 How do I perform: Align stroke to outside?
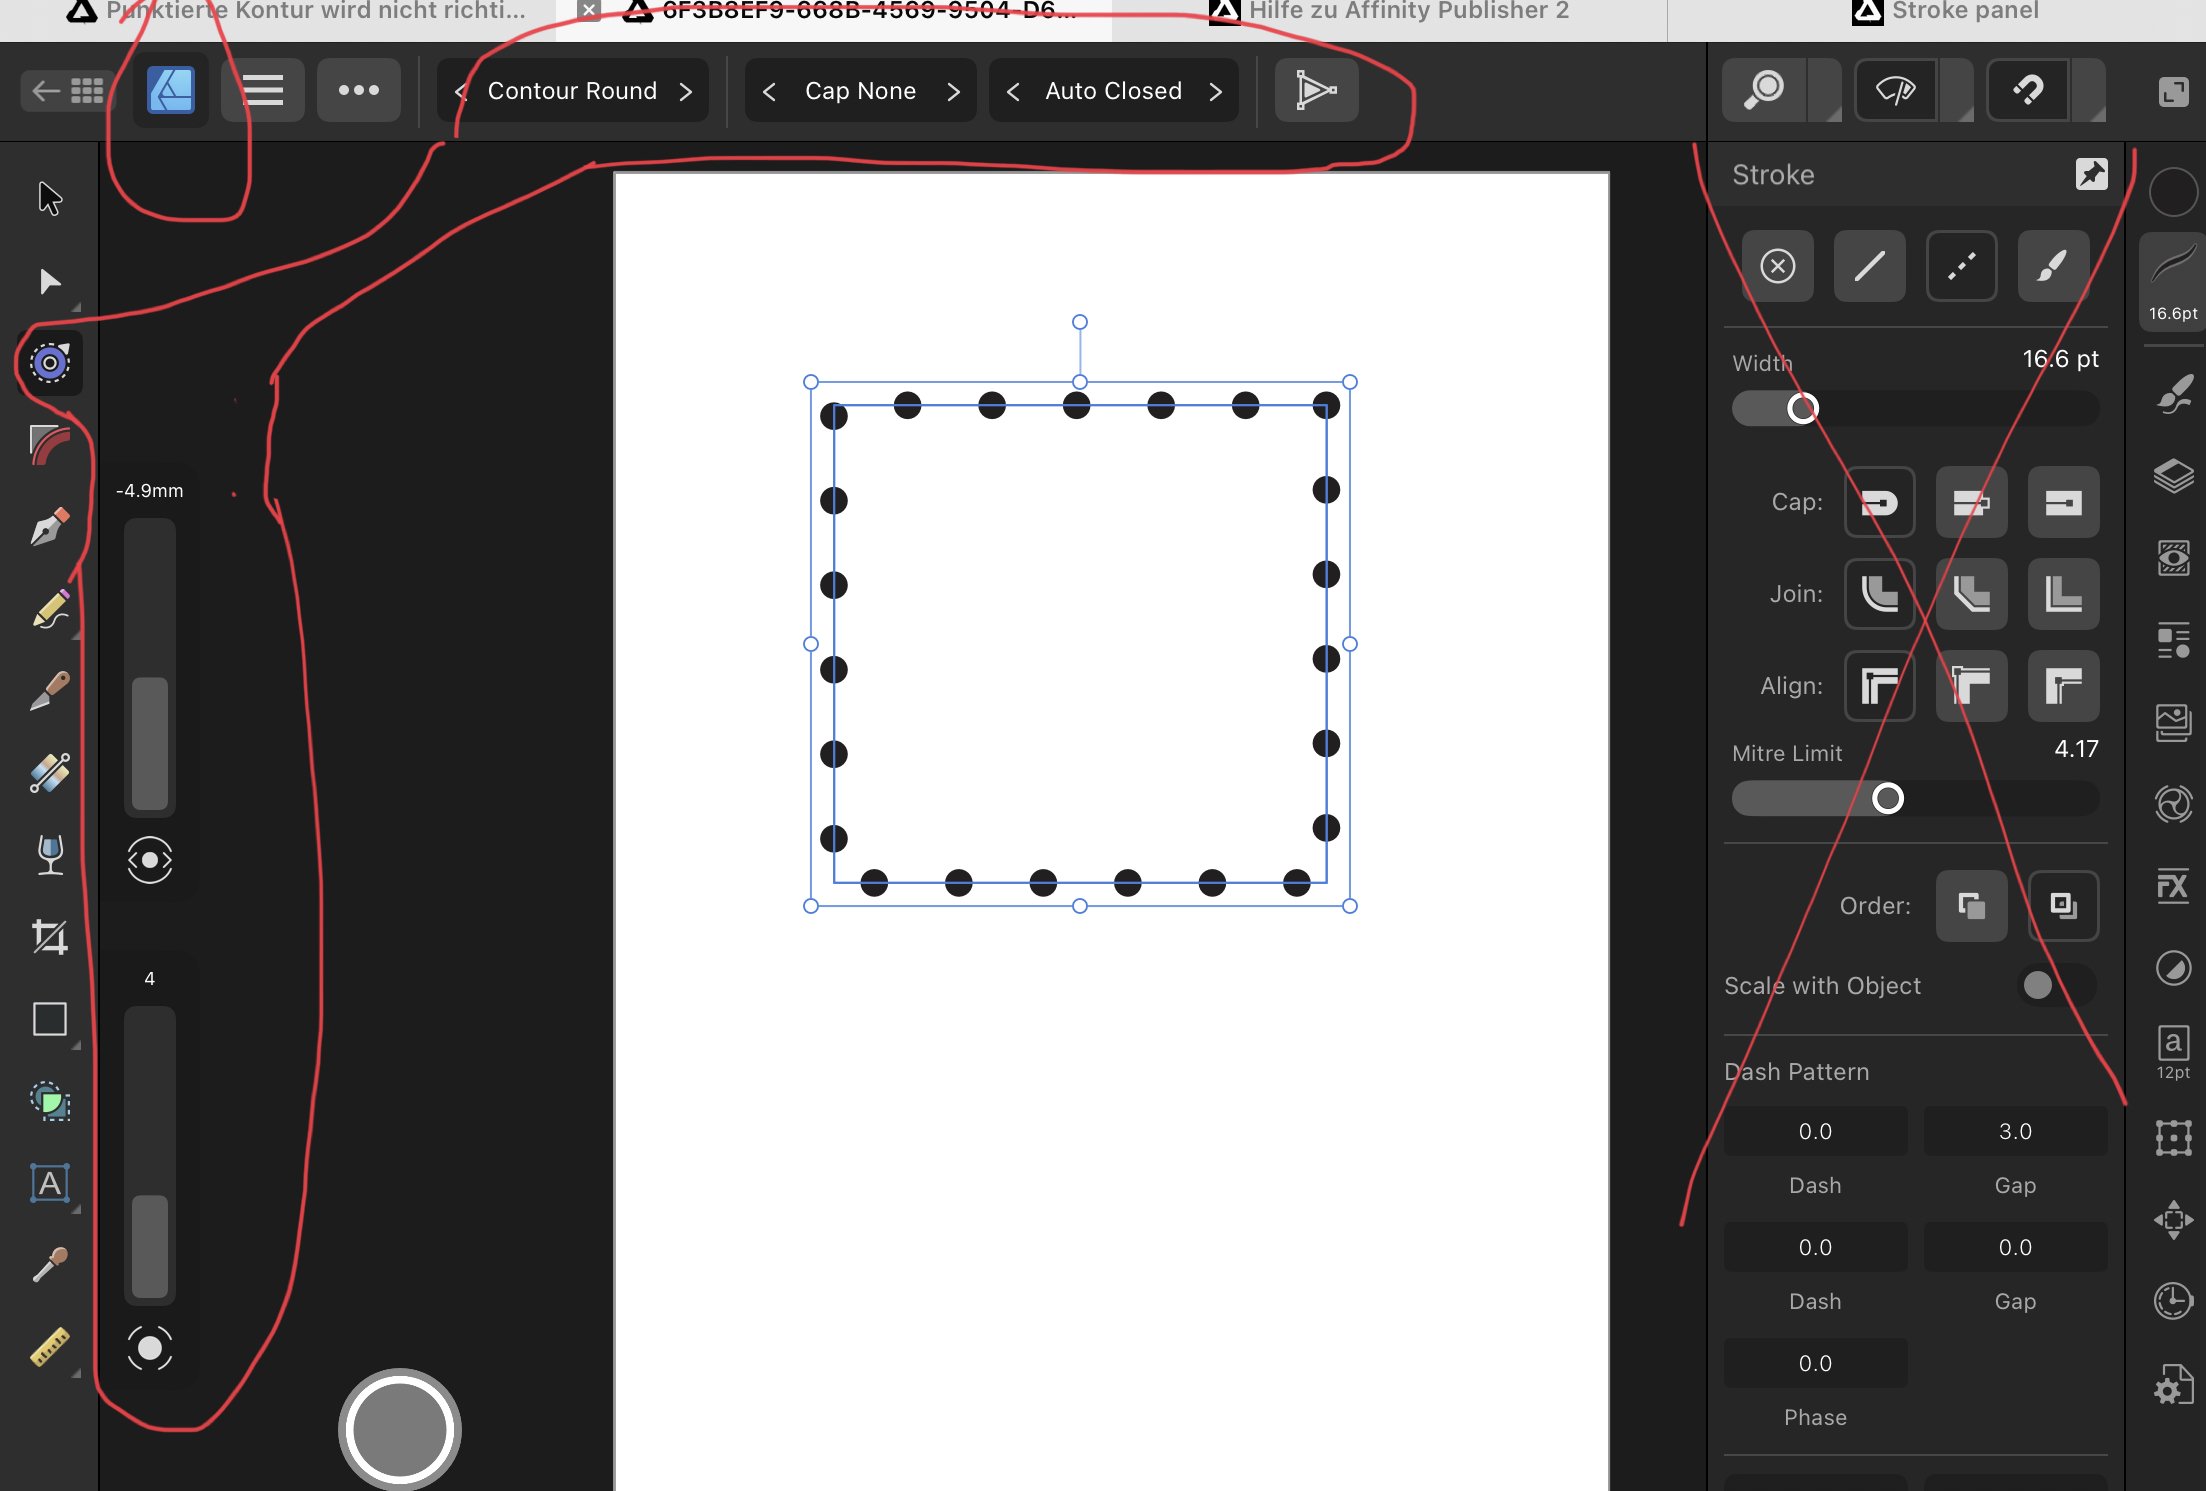click(x=2063, y=686)
